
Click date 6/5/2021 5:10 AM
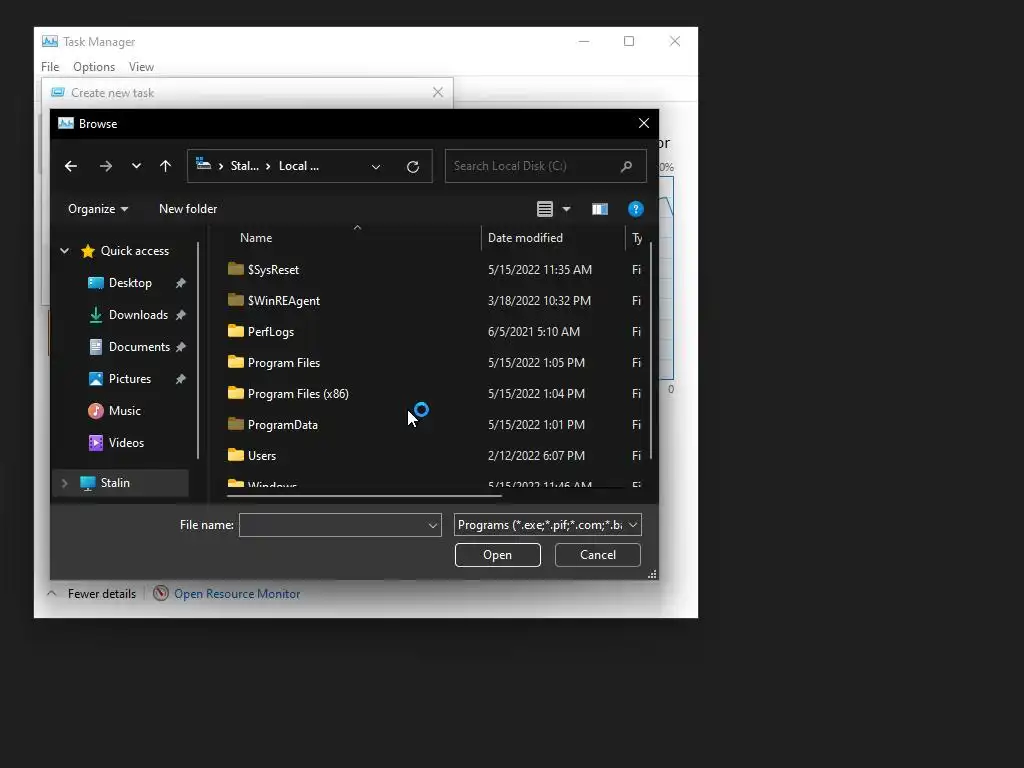534,332
